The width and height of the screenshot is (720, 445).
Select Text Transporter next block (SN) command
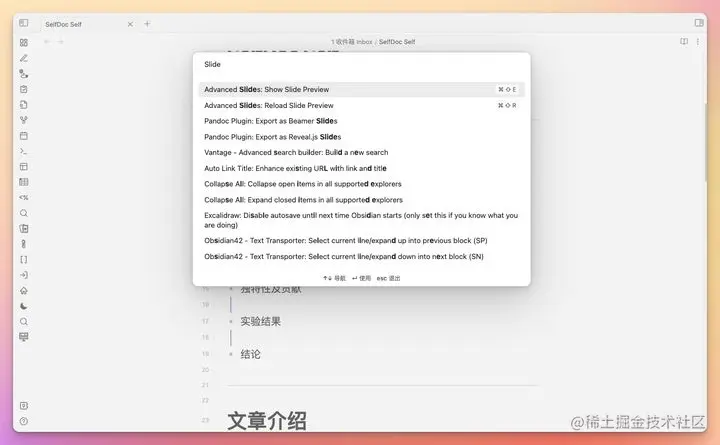click(361, 256)
